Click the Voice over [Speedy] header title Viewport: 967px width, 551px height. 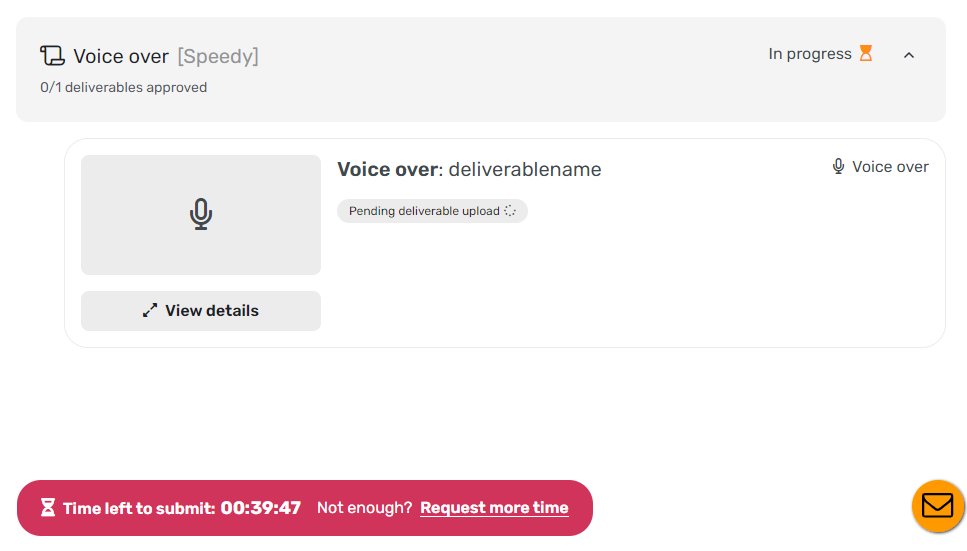166,56
